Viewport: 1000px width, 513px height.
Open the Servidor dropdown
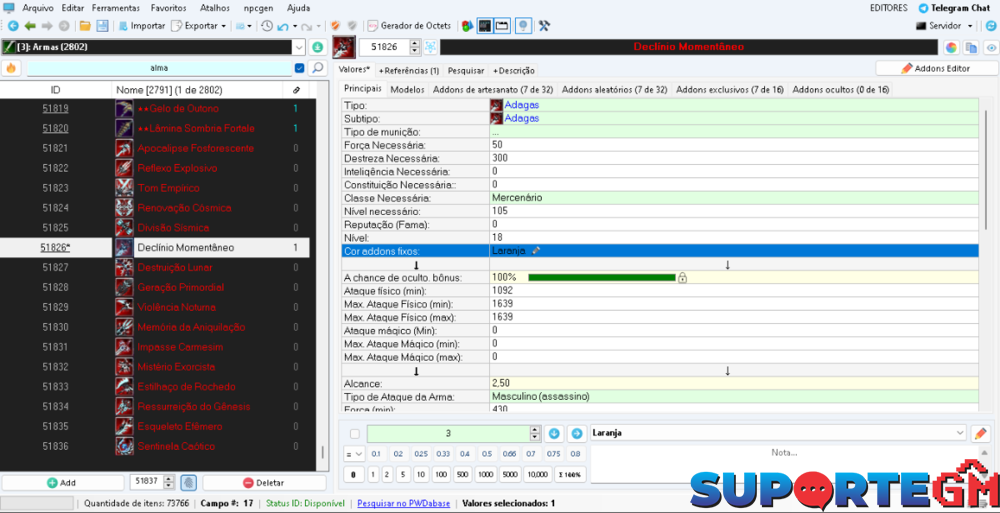tap(969, 26)
